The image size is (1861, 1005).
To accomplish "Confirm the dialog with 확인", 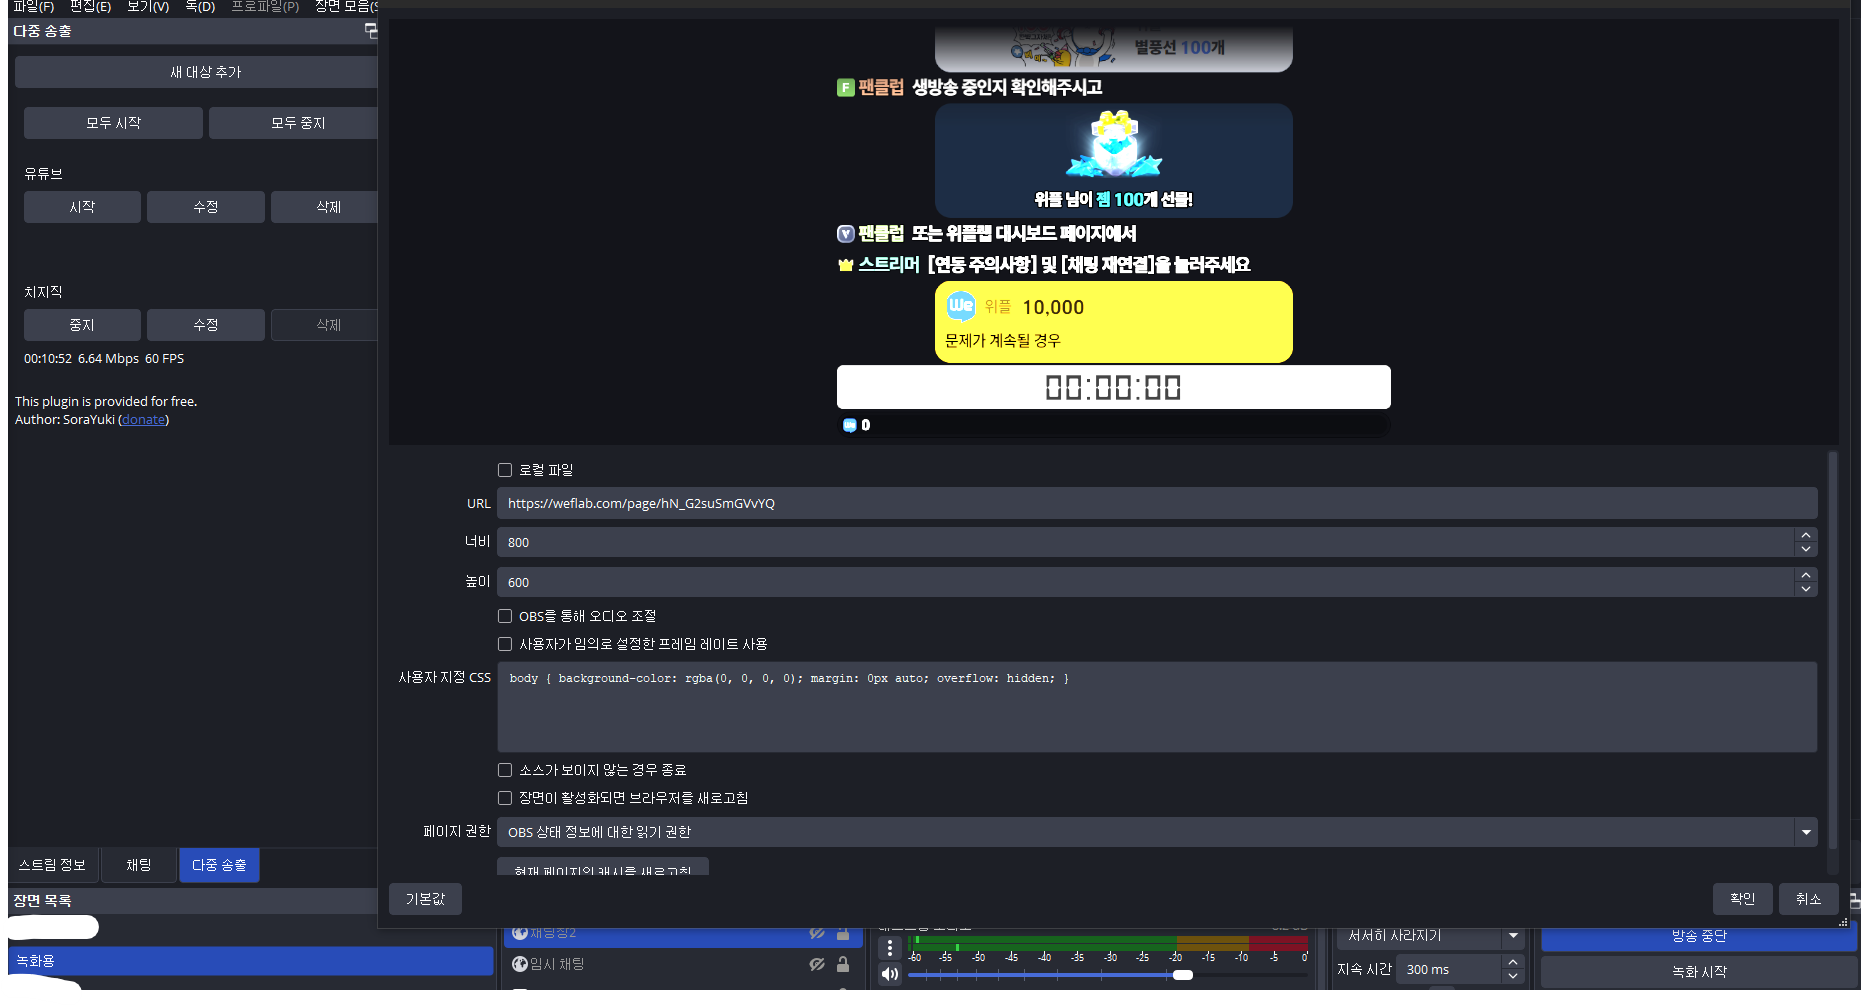I will point(1743,899).
